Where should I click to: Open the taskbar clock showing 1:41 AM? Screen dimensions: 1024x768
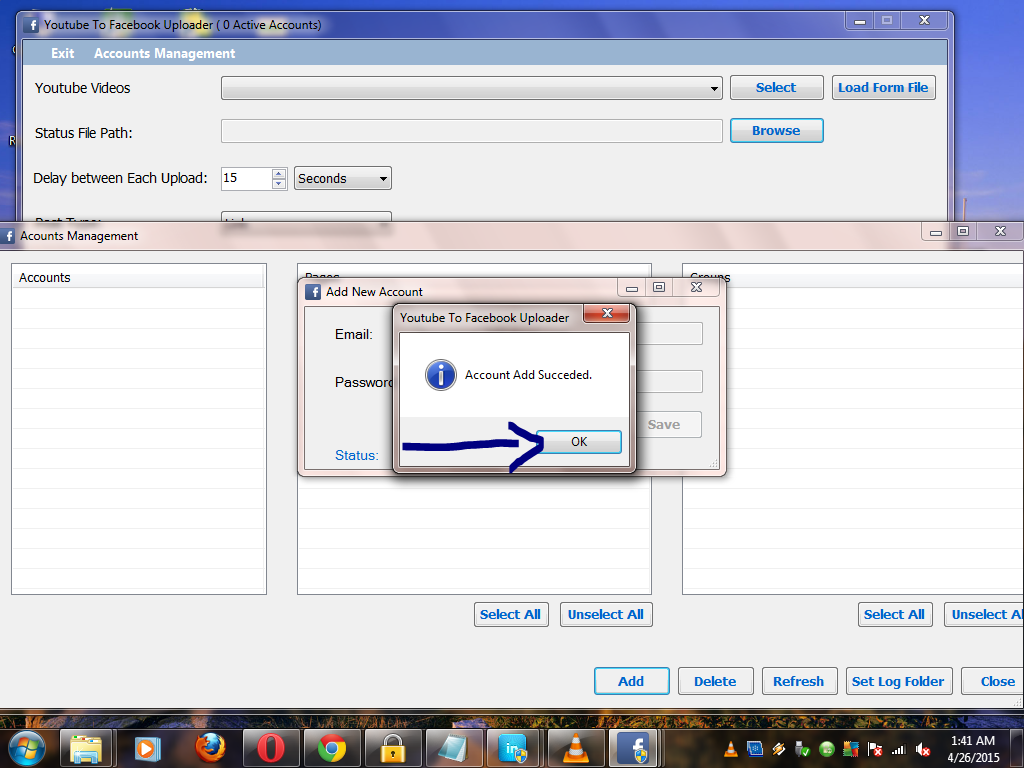coord(973,749)
